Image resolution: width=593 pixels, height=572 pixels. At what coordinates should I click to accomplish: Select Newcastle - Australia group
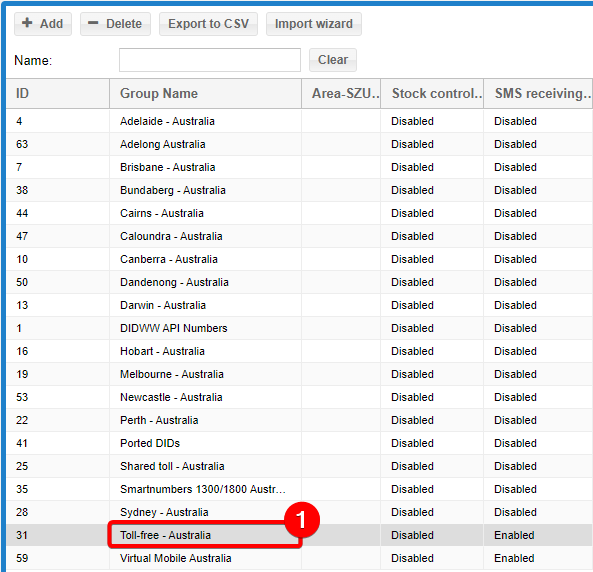click(x=171, y=398)
